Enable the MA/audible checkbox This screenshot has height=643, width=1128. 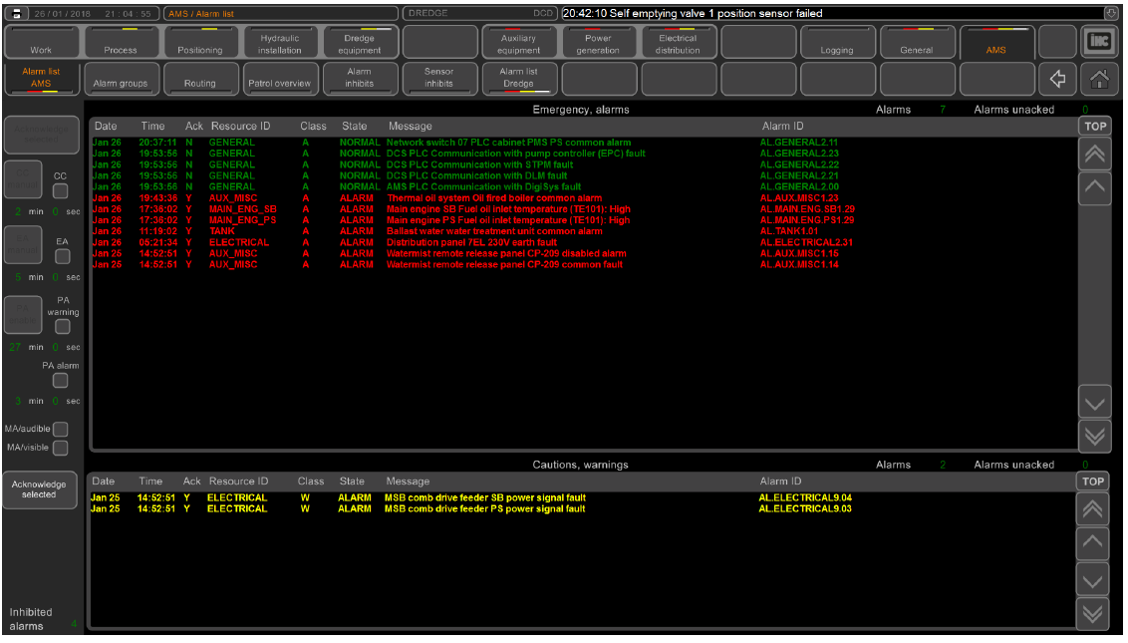[60, 429]
